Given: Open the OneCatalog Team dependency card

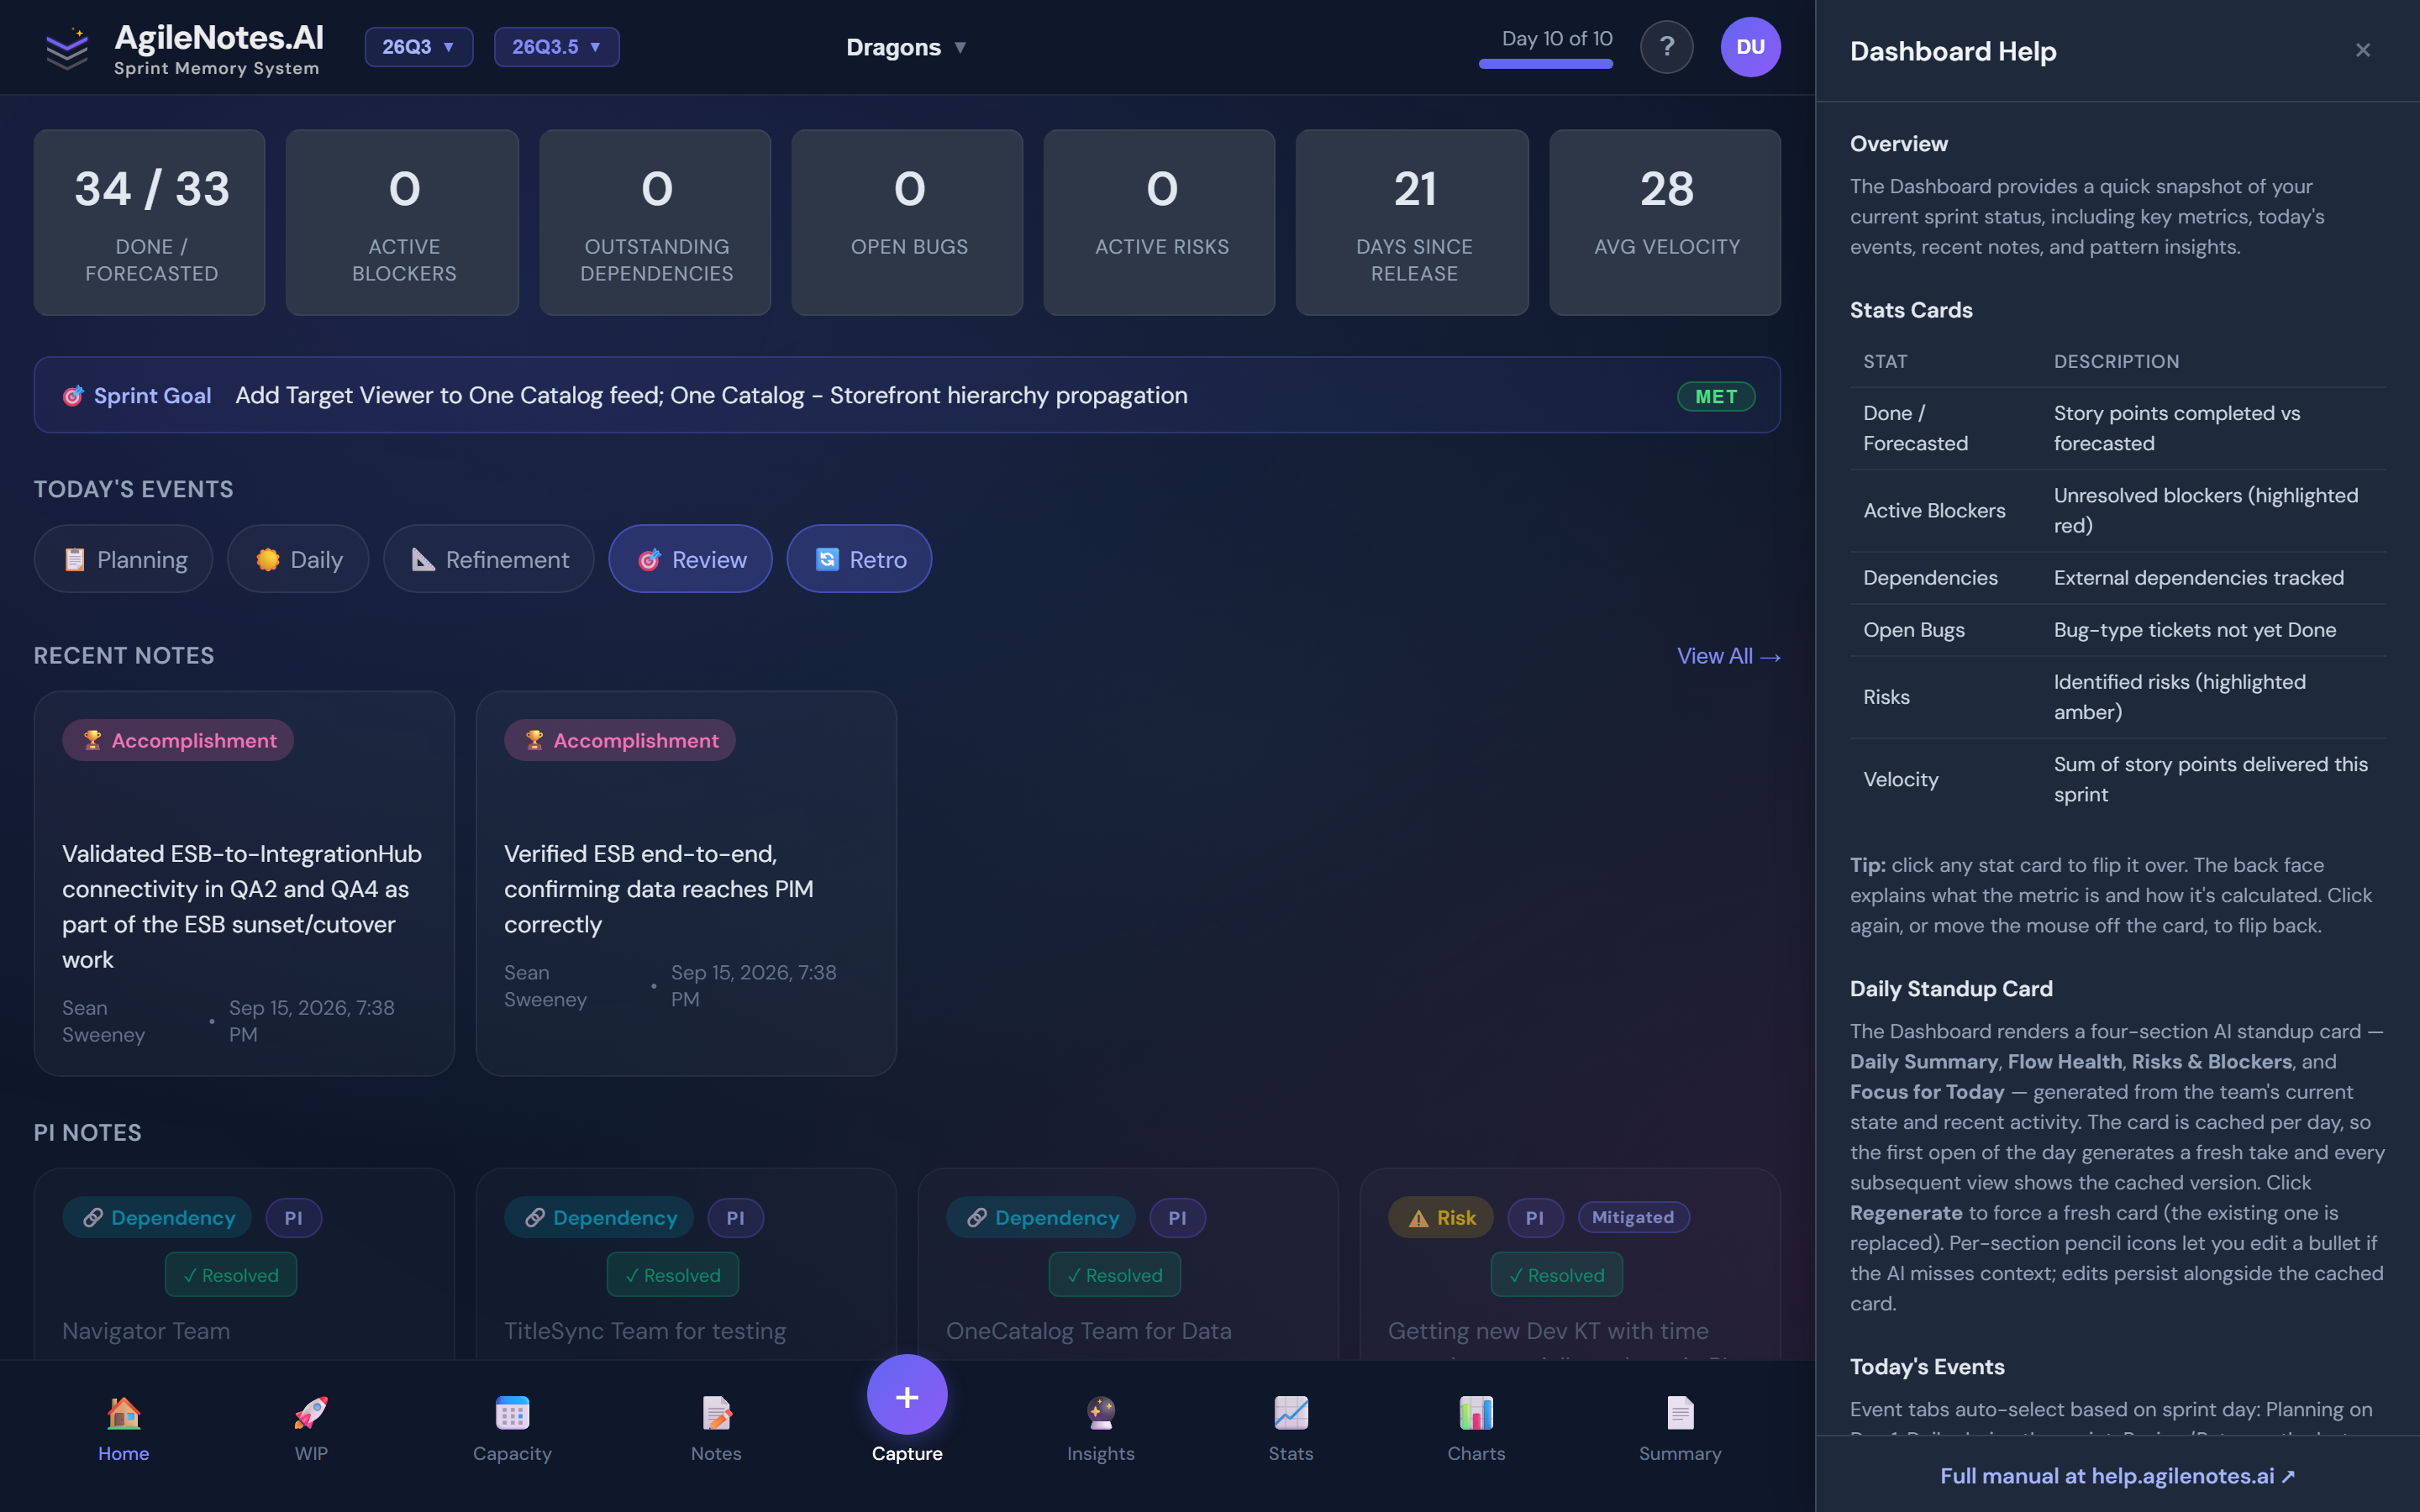Looking at the screenshot, I should [x=1128, y=1265].
